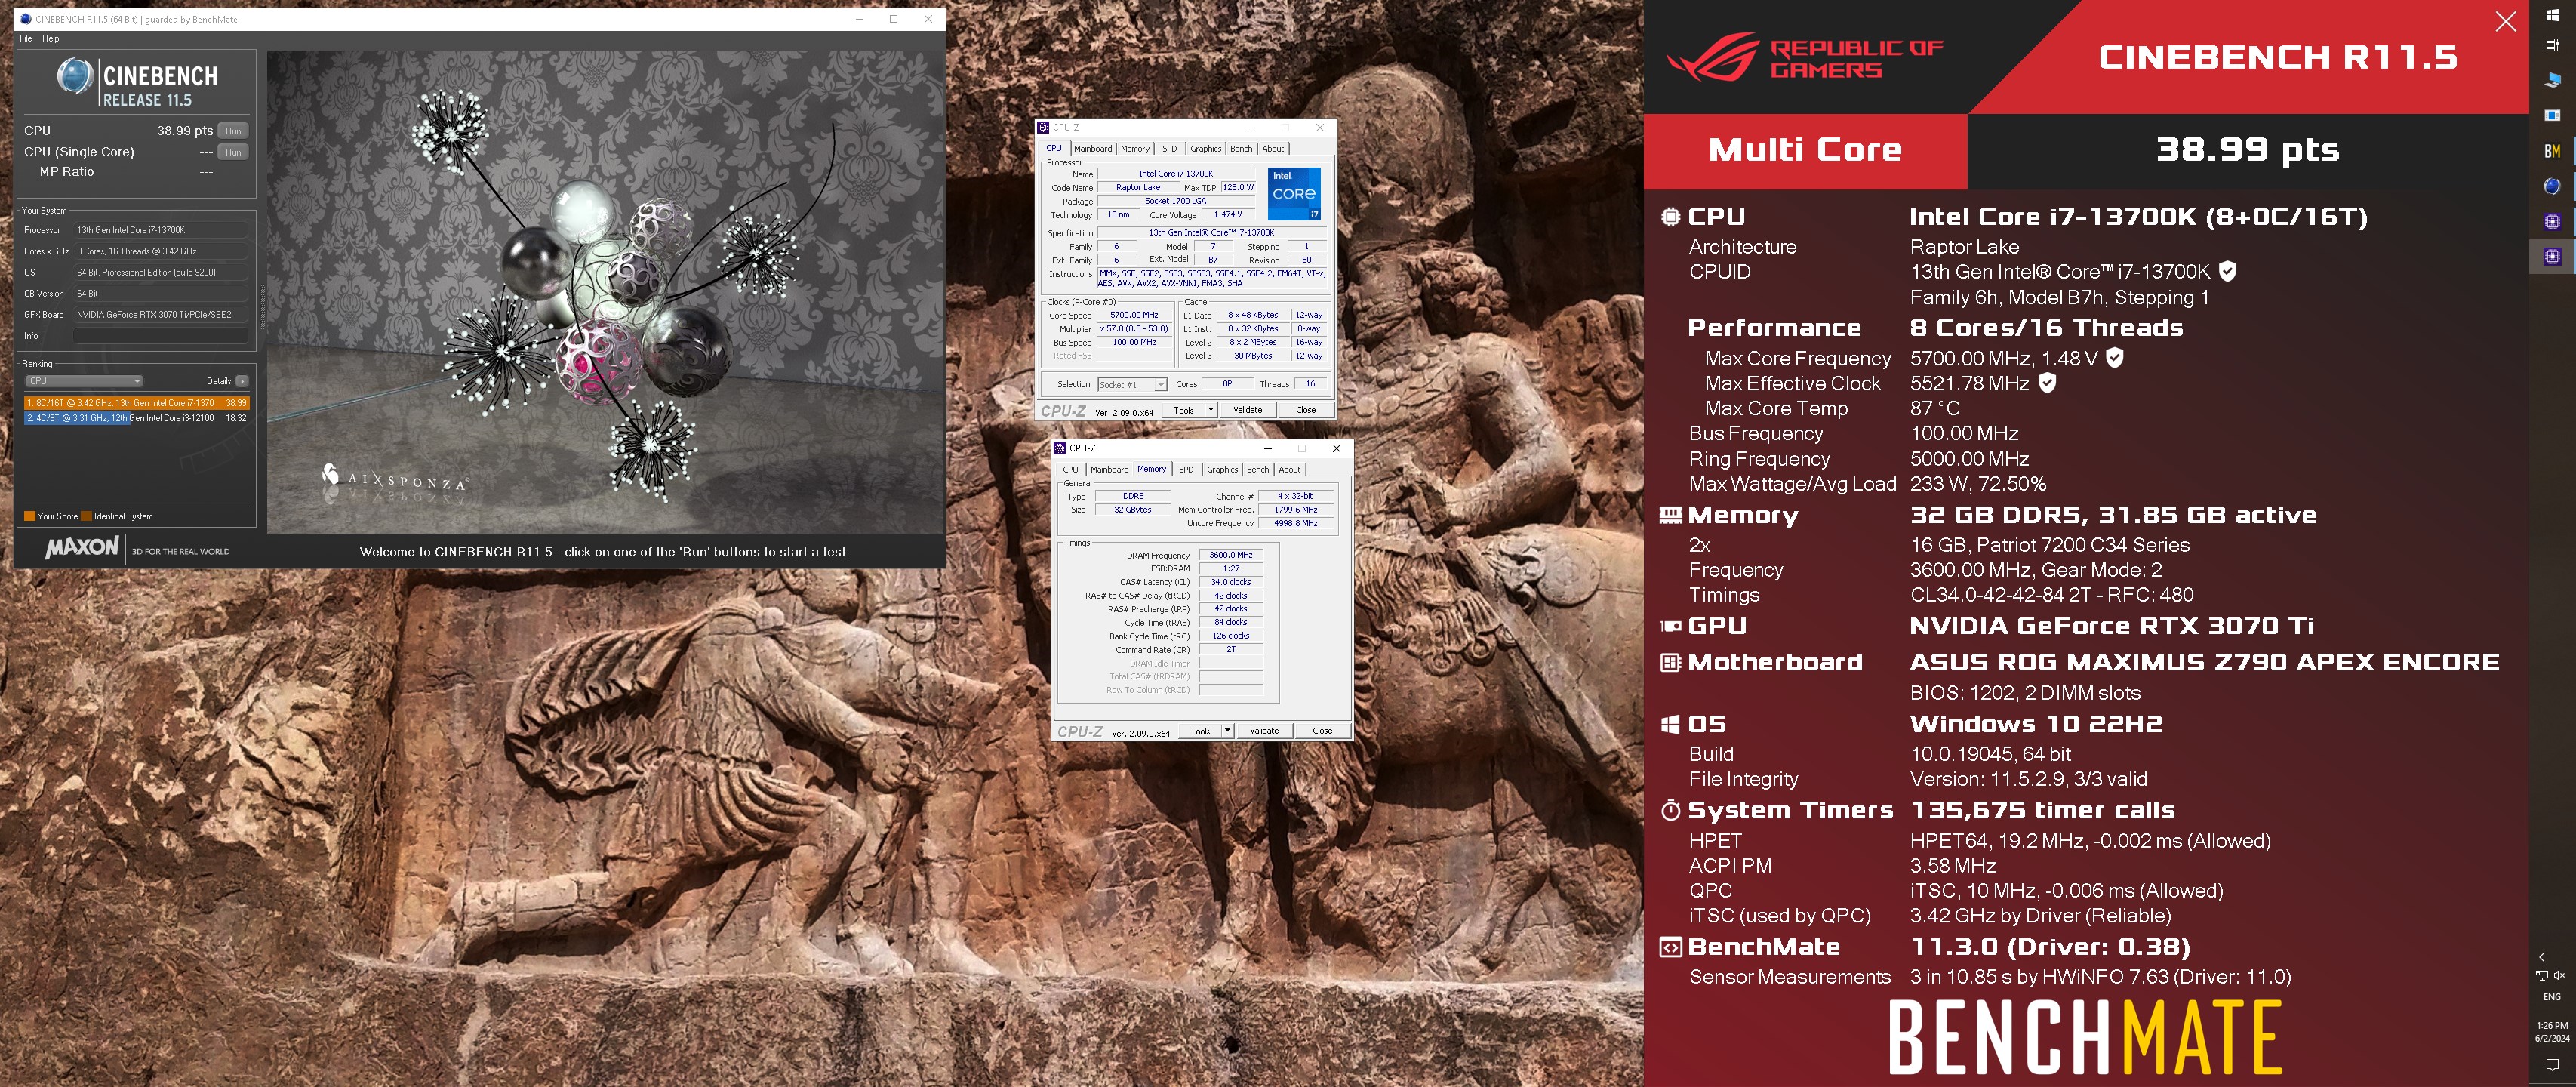Open Tools dropdown arrow in CPU-Z CPU window
Viewport: 2576px width, 1087px height.
click(1211, 410)
